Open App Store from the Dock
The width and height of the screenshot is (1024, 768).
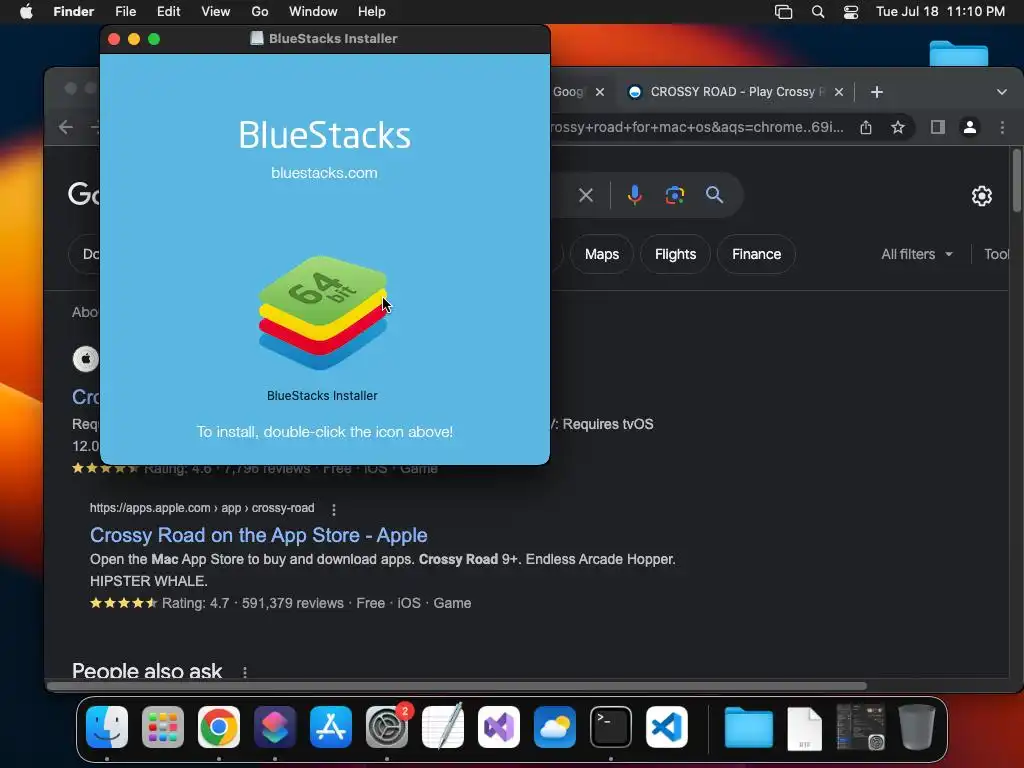coord(331,726)
